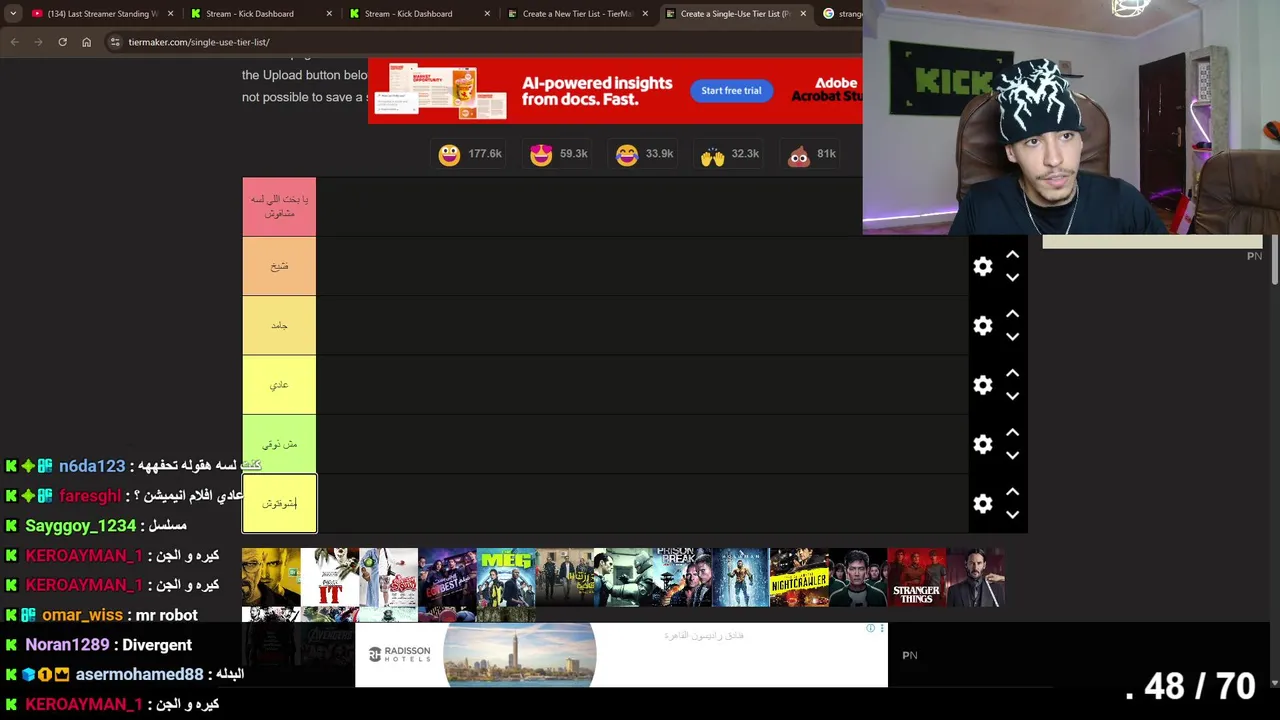Click the grinning emoji reaction with 177.6k

click(x=470, y=154)
